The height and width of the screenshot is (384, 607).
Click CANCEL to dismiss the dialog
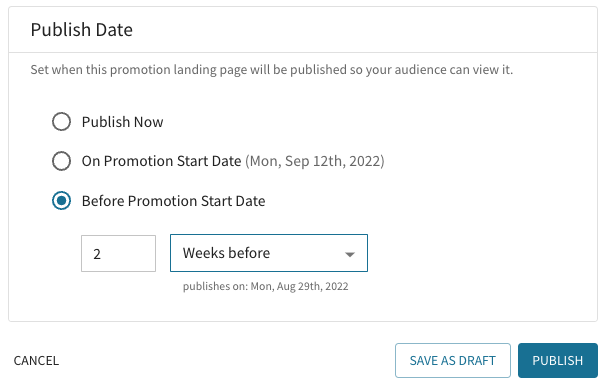tap(36, 360)
